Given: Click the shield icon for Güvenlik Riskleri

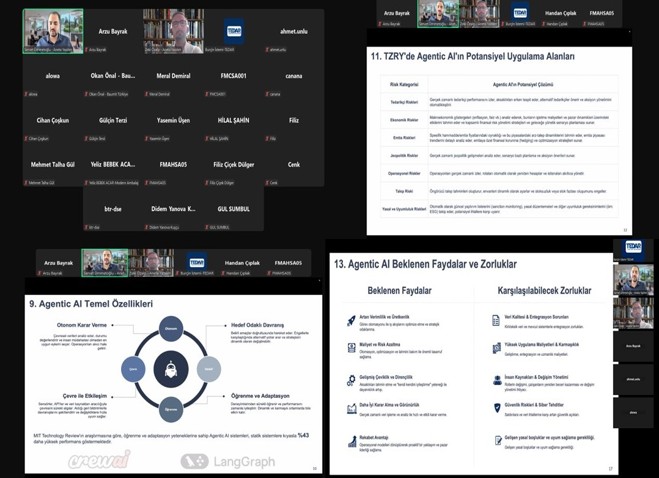Looking at the screenshot, I should pos(497,408).
